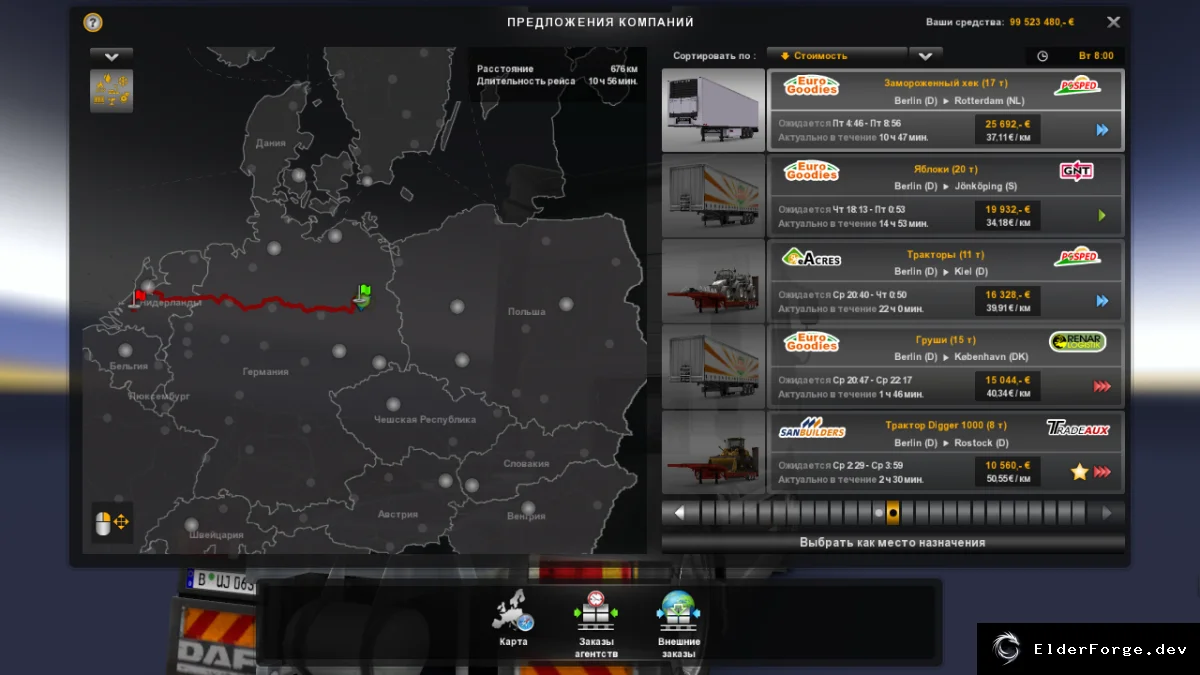Toggle sort order arrow button
Viewport: 1200px width, 675px height.
coord(926,56)
